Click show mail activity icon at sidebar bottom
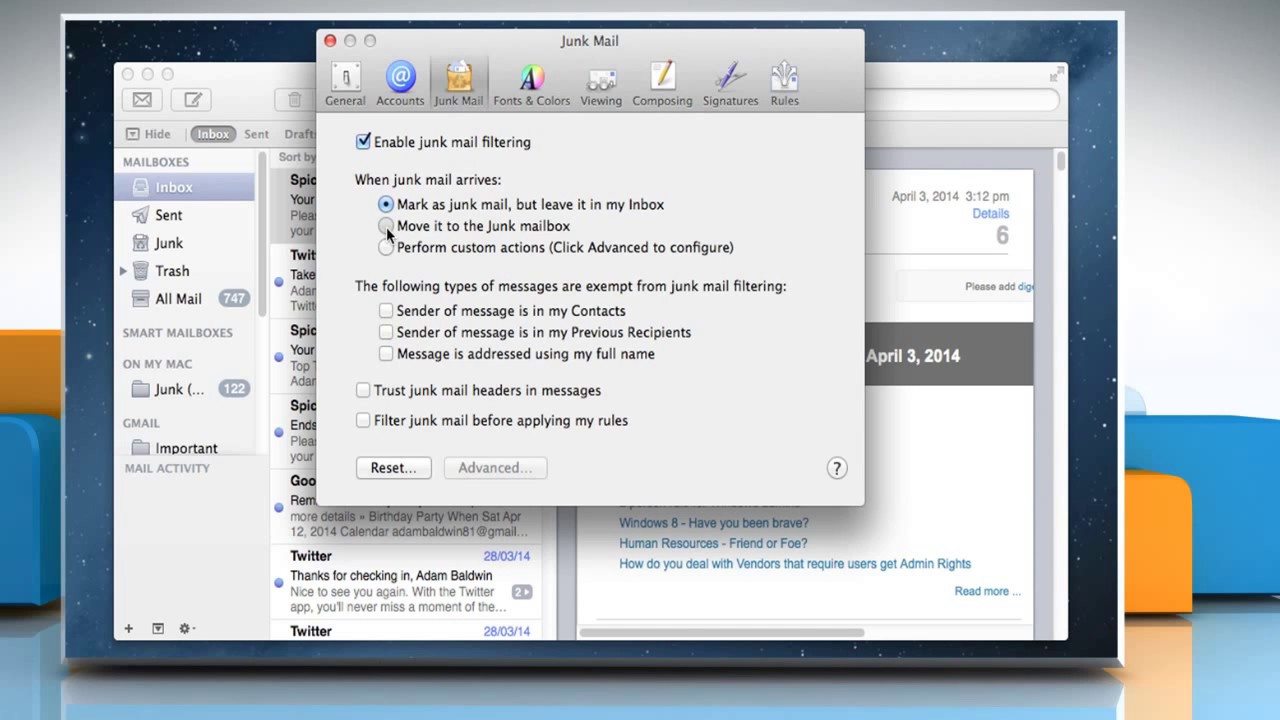 tap(157, 628)
